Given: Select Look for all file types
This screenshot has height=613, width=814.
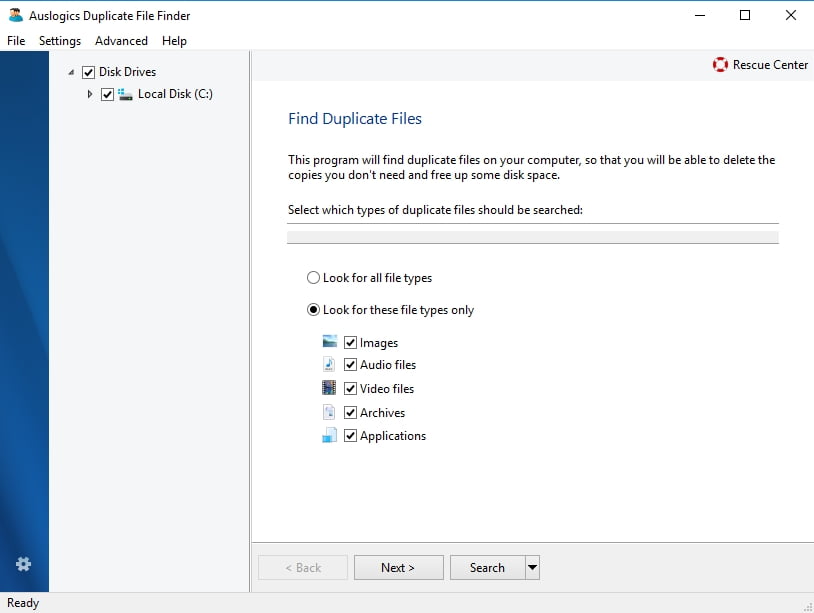Looking at the screenshot, I should tap(314, 278).
